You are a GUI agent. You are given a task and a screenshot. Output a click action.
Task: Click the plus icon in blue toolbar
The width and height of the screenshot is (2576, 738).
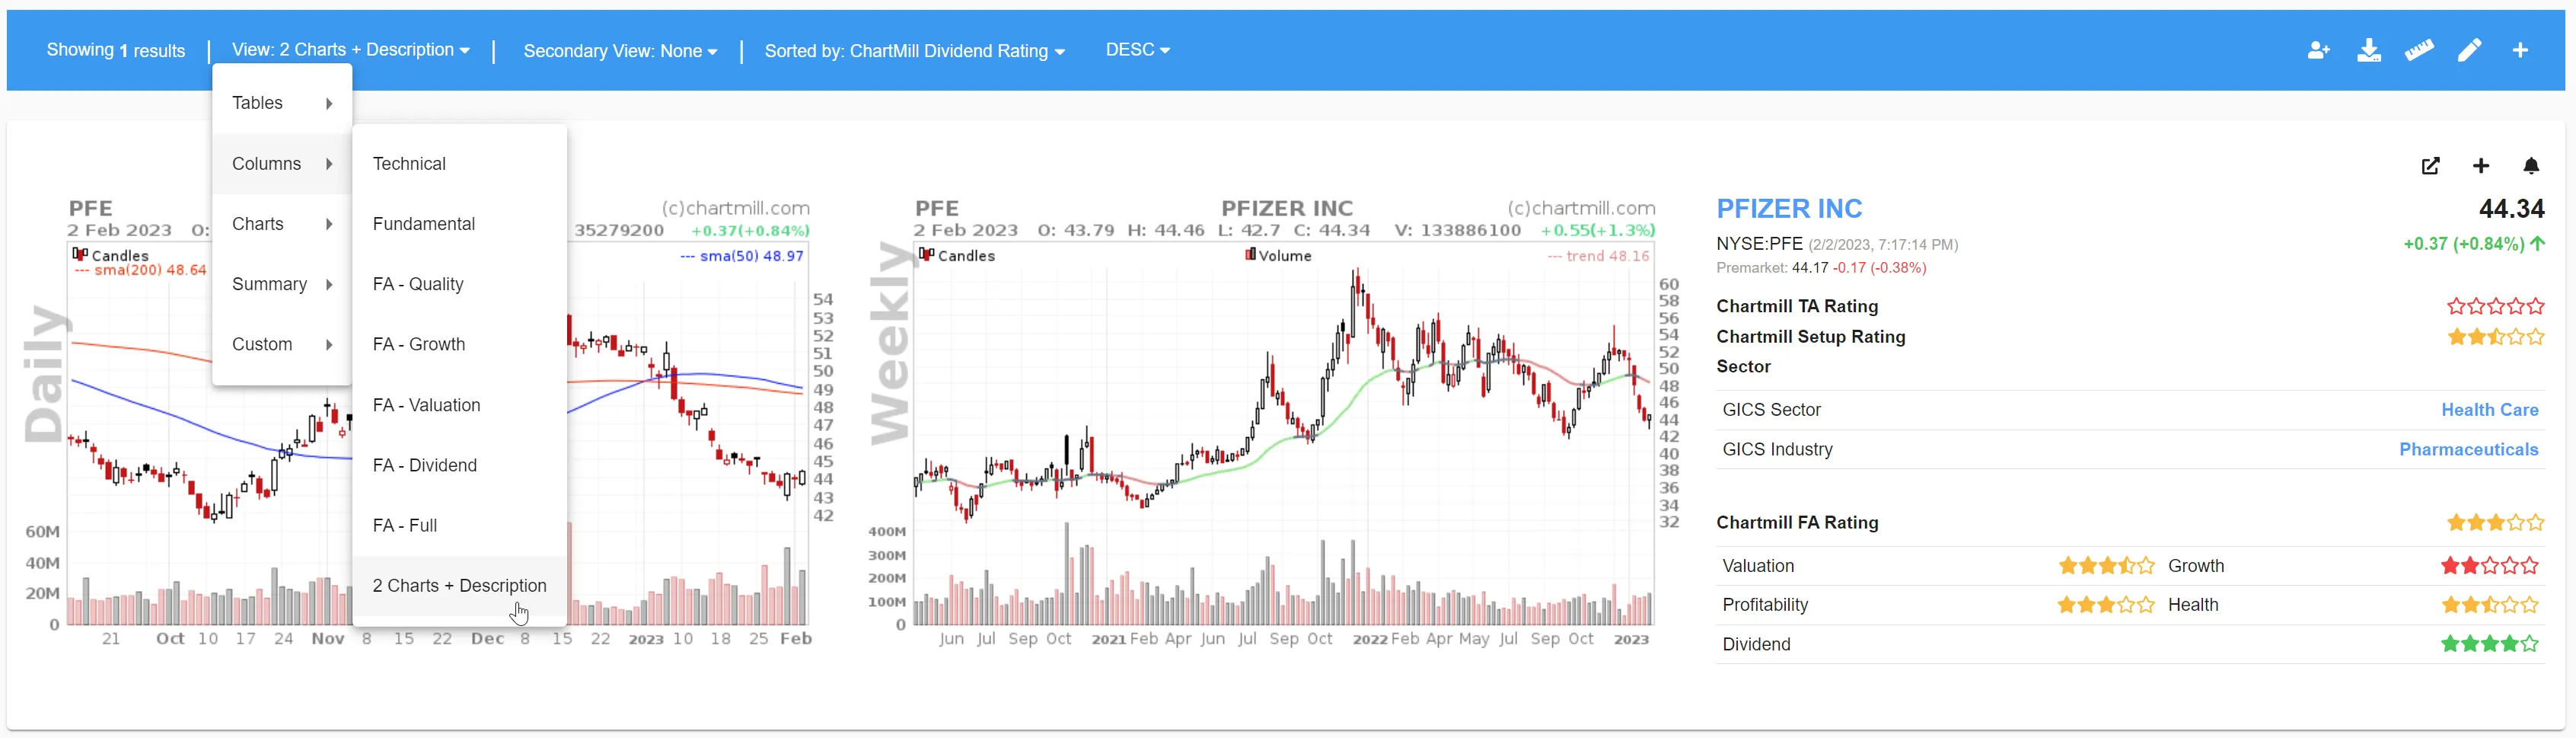[2520, 50]
